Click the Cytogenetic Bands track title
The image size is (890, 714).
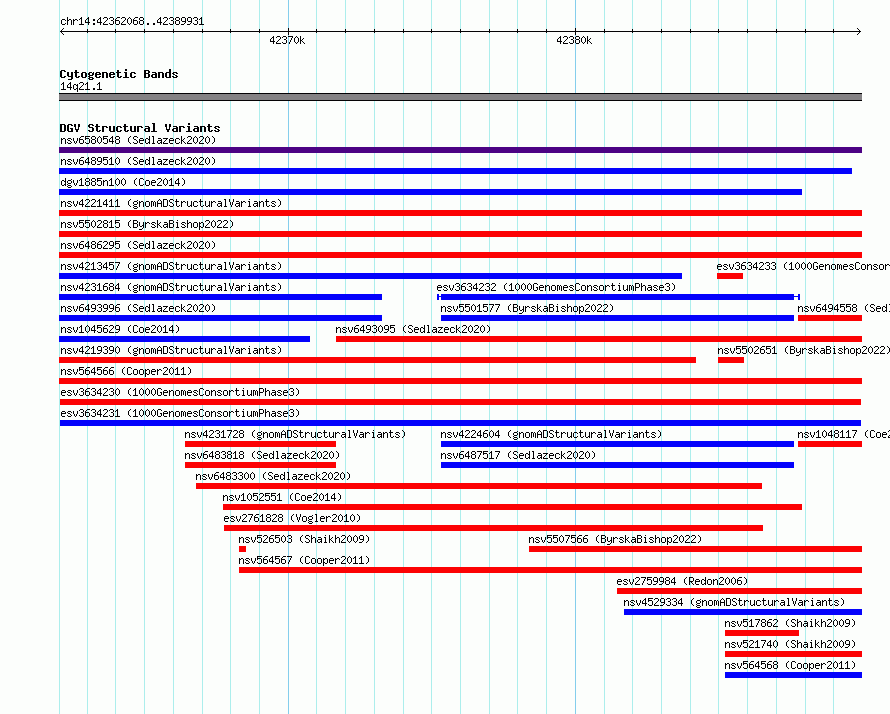[x=119, y=74]
